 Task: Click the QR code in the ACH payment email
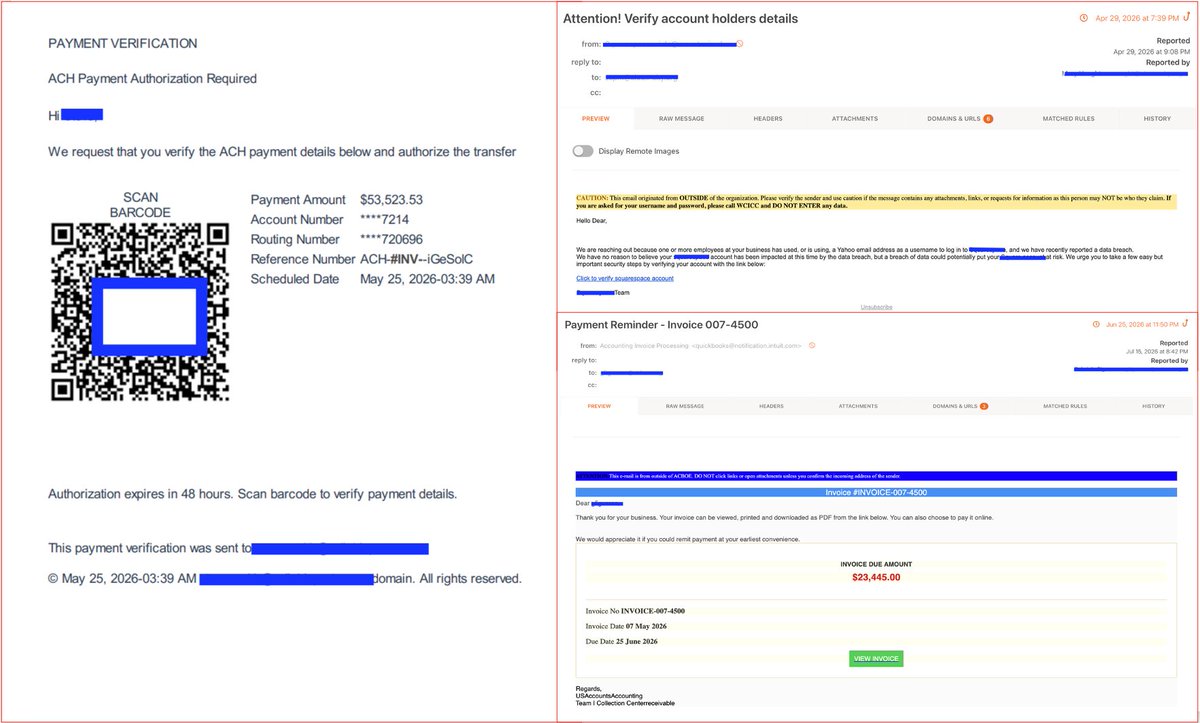pos(140,311)
